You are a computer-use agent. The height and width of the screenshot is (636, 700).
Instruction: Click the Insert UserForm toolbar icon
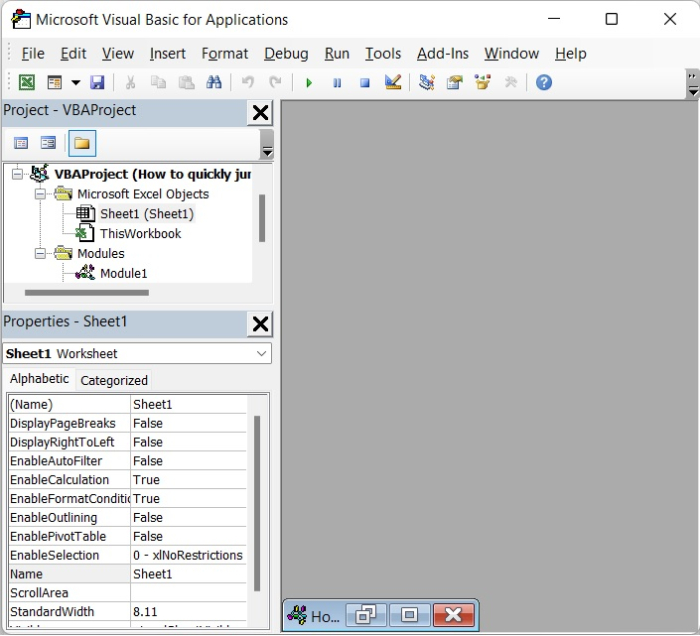pyautogui.click(x=54, y=83)
